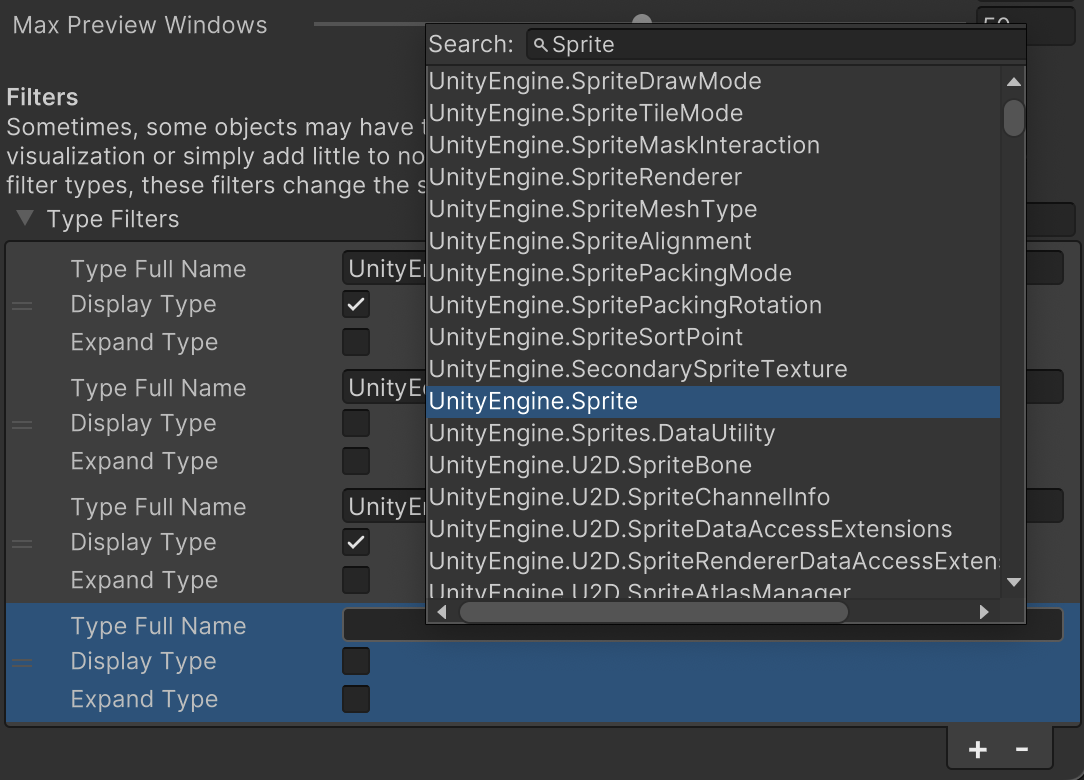The height and width of the screenshot is (780, 1084).
Task: Select UnityEngine.U2D.SpriteChannelInfo
Action: tap(713, 497)
